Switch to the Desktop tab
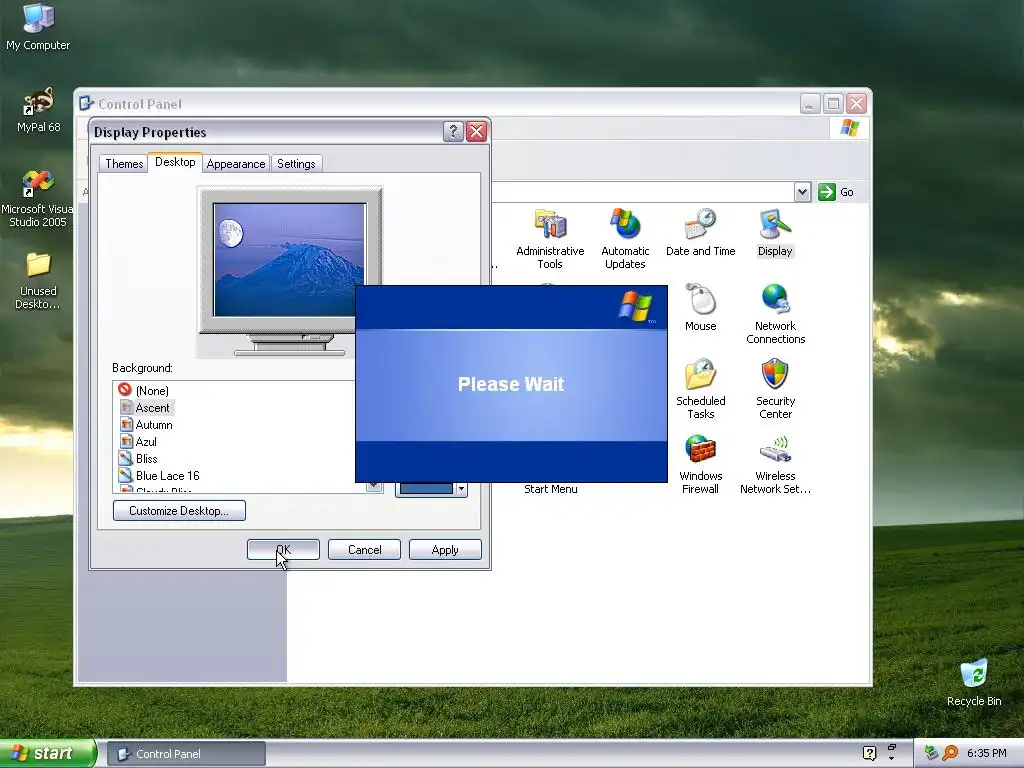This screenshot has width=1024, height=768. 175,162
